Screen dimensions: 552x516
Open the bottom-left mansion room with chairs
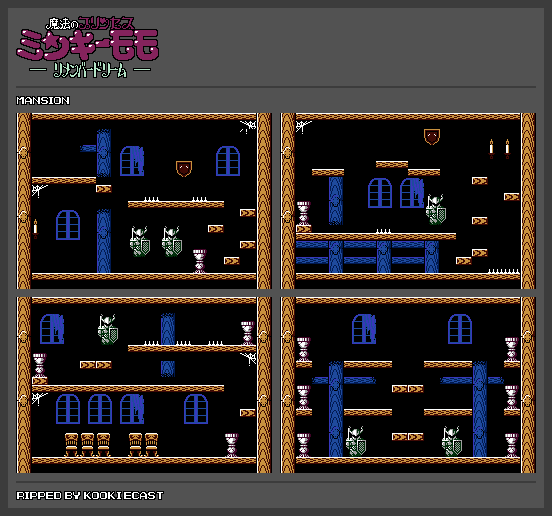pos(144,385)
